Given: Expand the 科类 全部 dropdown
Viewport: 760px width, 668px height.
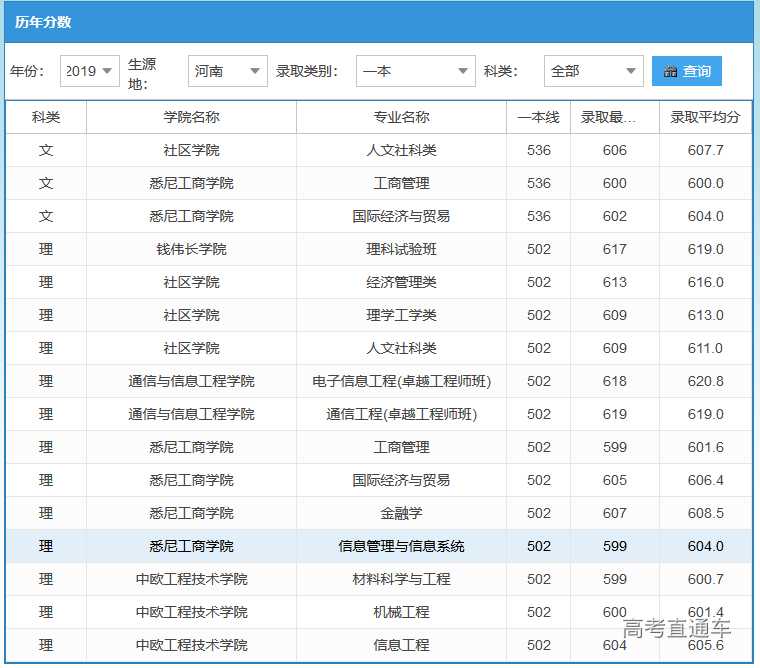Looking at the screenshot, I should tap(593, 71).
